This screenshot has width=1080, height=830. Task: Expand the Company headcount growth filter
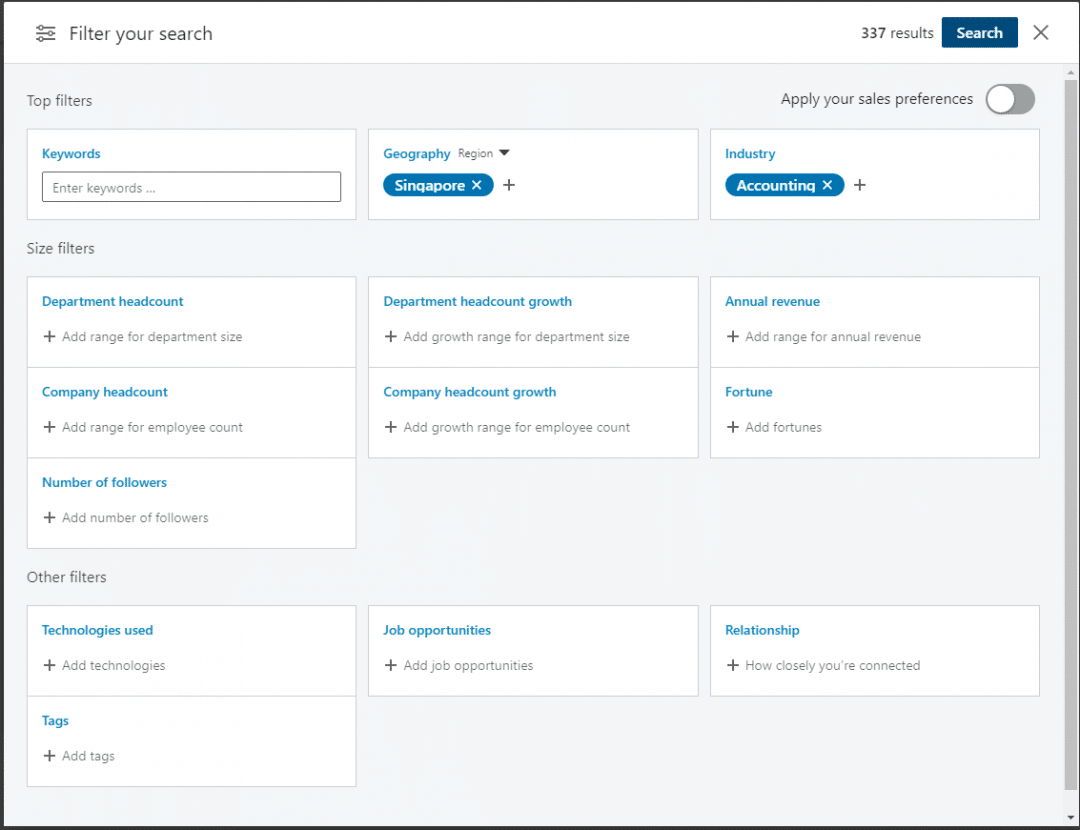(469, 392)
